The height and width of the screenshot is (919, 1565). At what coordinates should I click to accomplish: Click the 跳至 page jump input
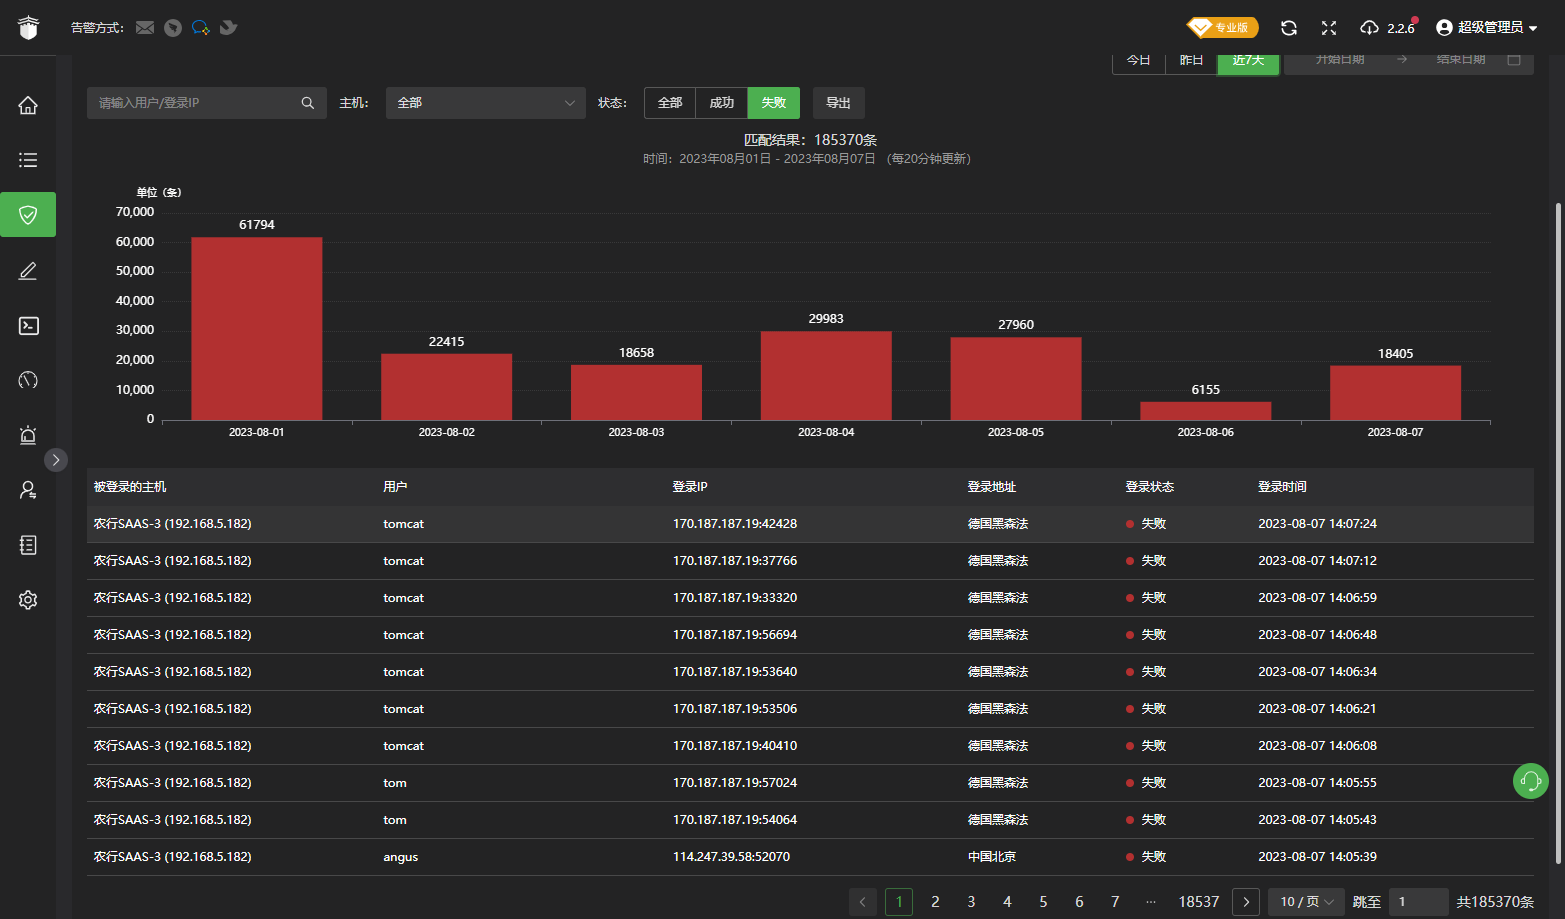1418,902
